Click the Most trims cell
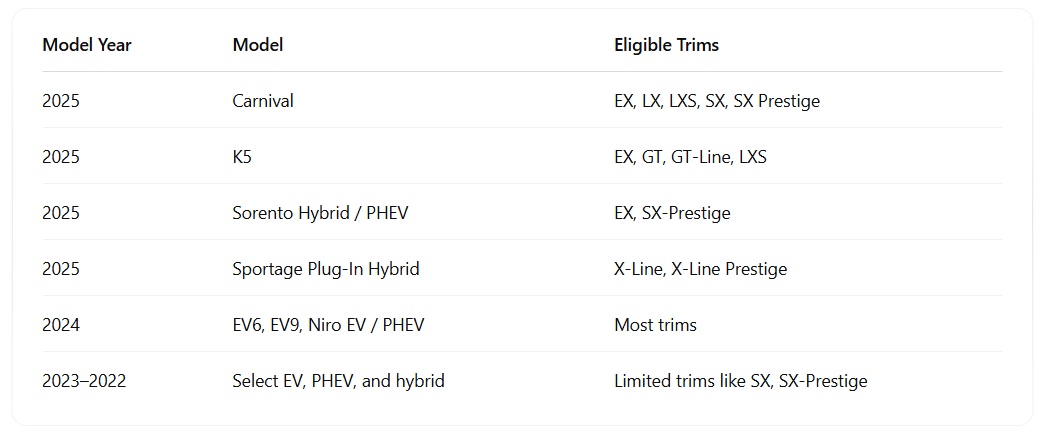The height and width of the screenshot is (434, 1047). pos(655,325)
